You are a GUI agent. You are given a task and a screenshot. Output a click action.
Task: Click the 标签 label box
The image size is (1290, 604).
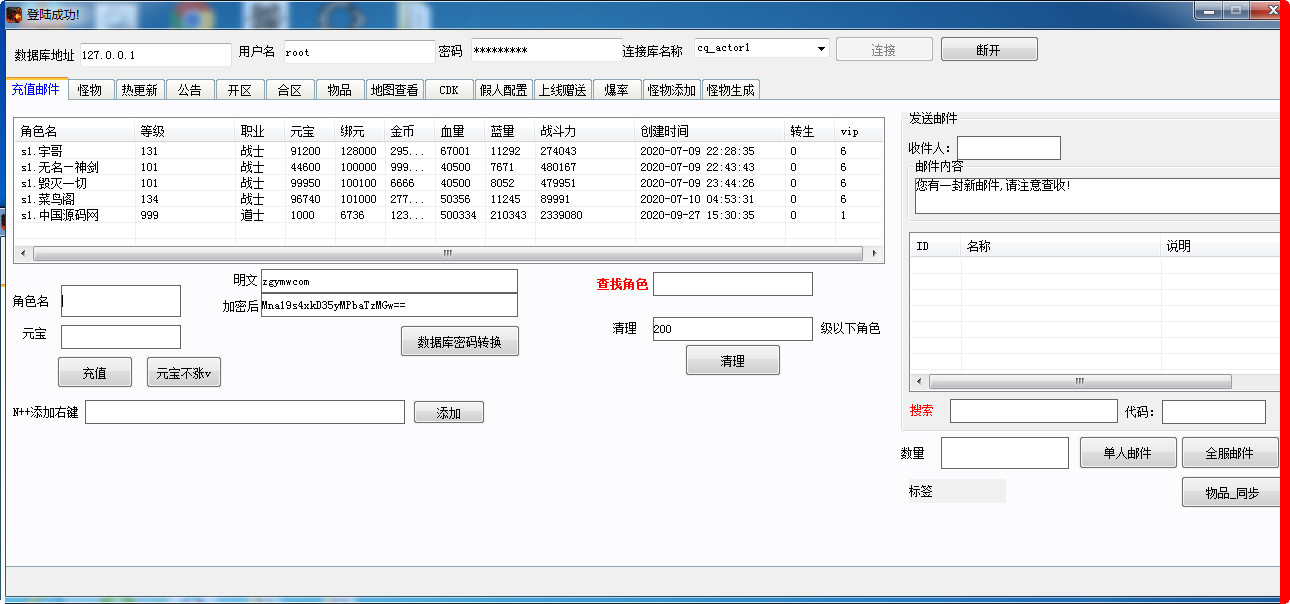click(x=955, y=491)
